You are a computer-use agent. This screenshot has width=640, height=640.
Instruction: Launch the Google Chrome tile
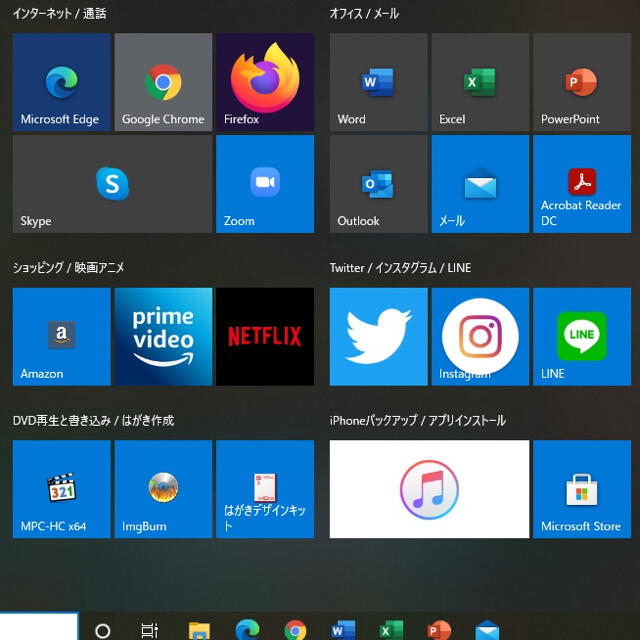pos(163,82)
